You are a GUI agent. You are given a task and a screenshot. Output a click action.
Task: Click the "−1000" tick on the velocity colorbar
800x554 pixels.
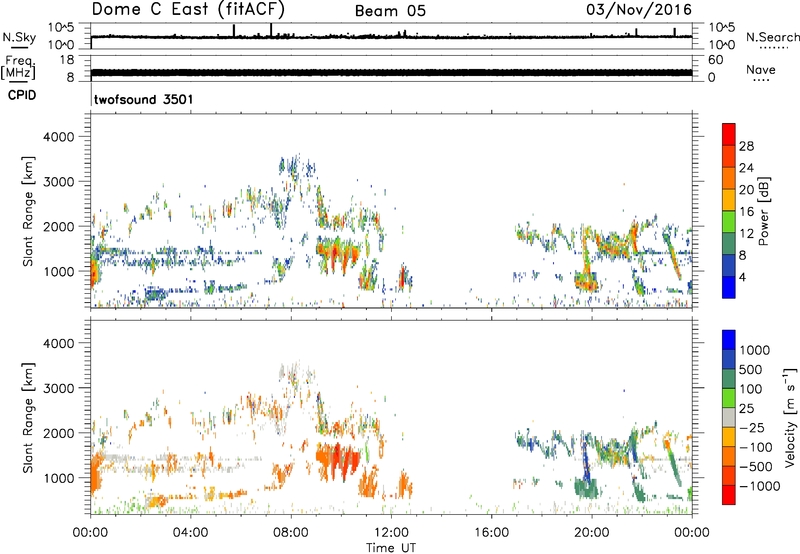[760, 486]
